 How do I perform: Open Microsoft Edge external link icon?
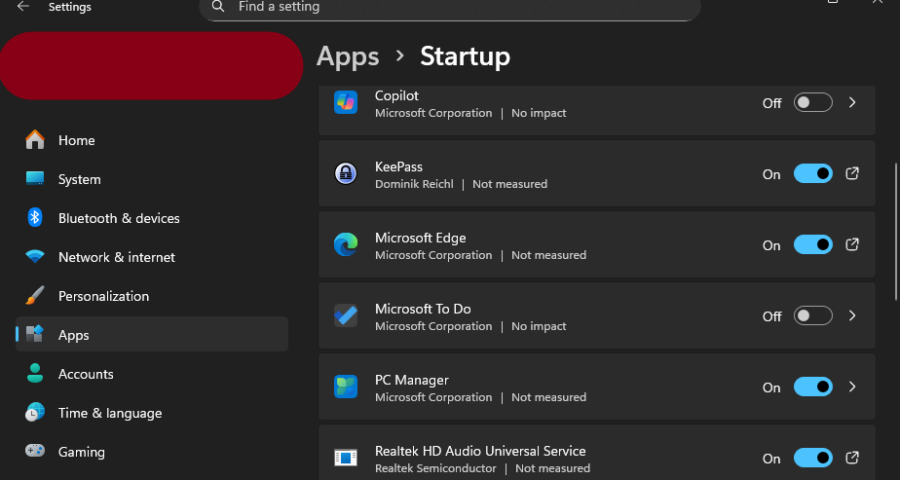[x=852, y=245]
